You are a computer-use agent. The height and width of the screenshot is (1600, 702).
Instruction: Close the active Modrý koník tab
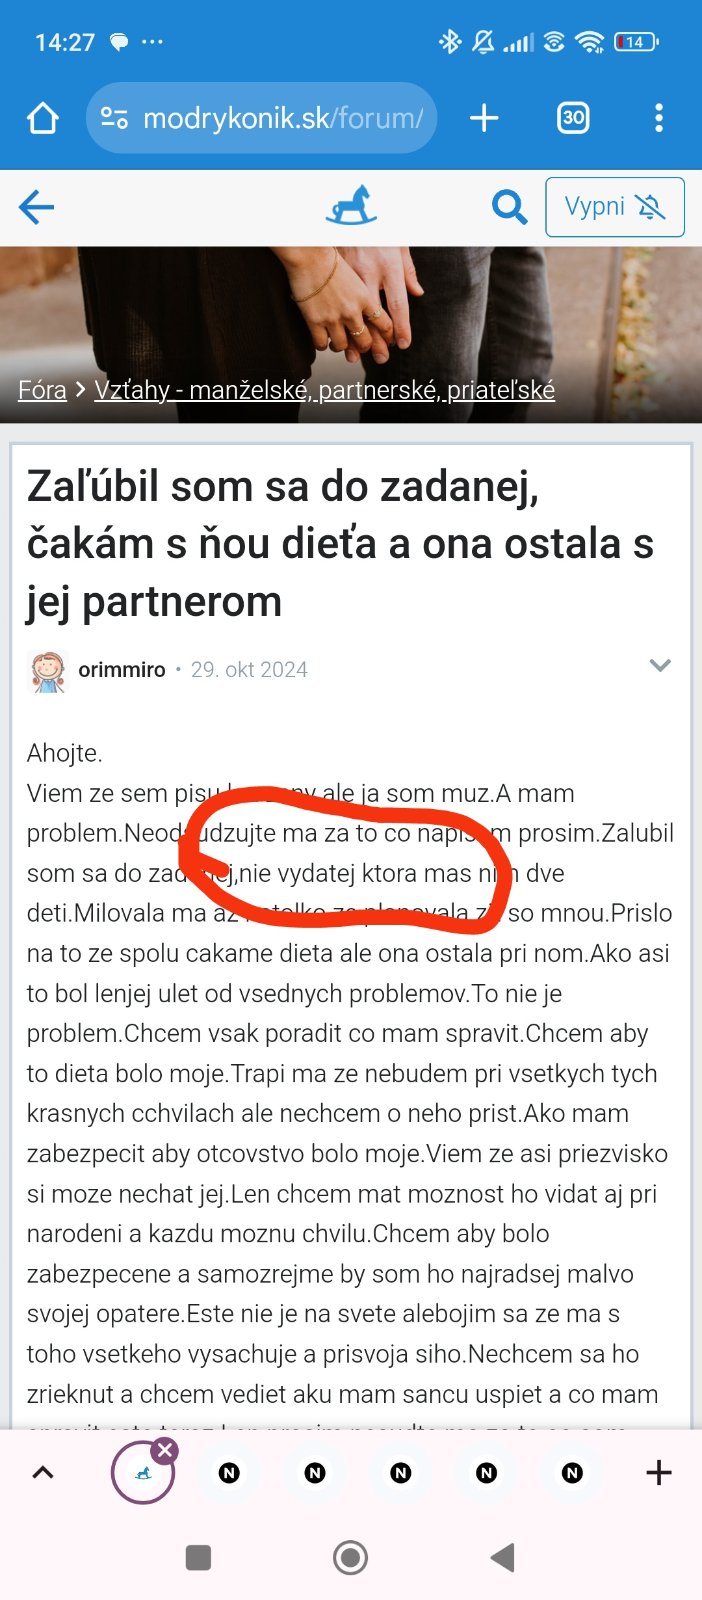pyautogui.click(x=166, y=1450)
